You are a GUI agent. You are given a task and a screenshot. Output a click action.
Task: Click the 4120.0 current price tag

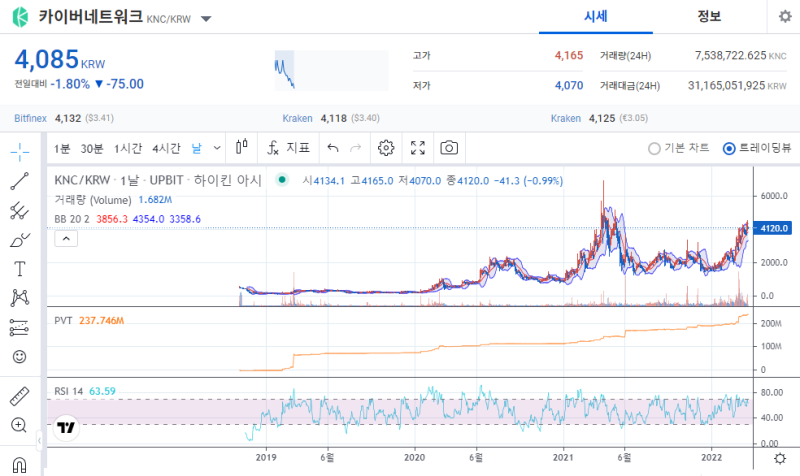click(x=773, y=228)
